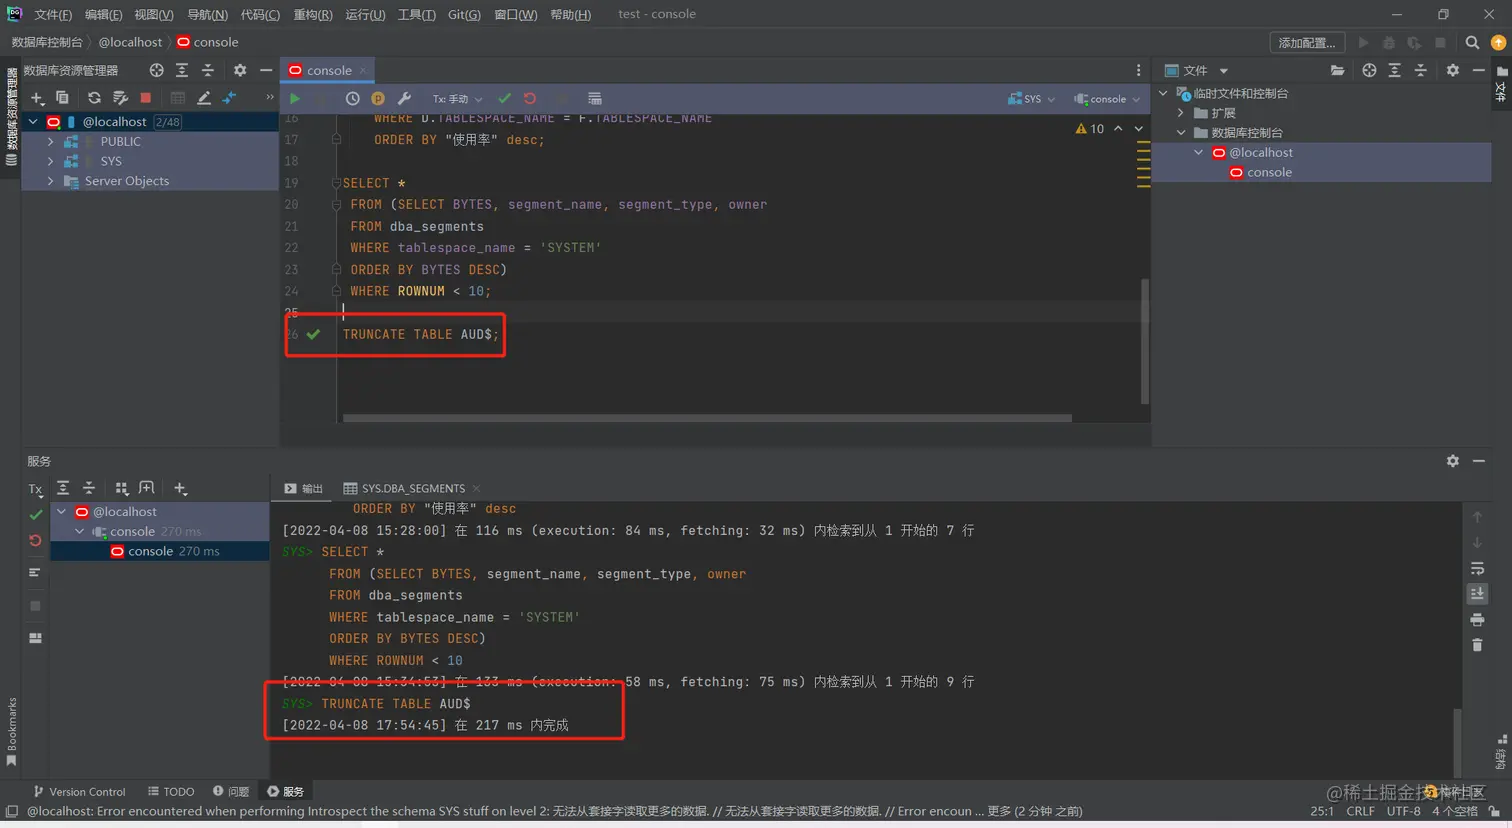This screenshot has width=1512, height=828.
Task: Select console file in Files panel tree
Action: coord(1269,172)
